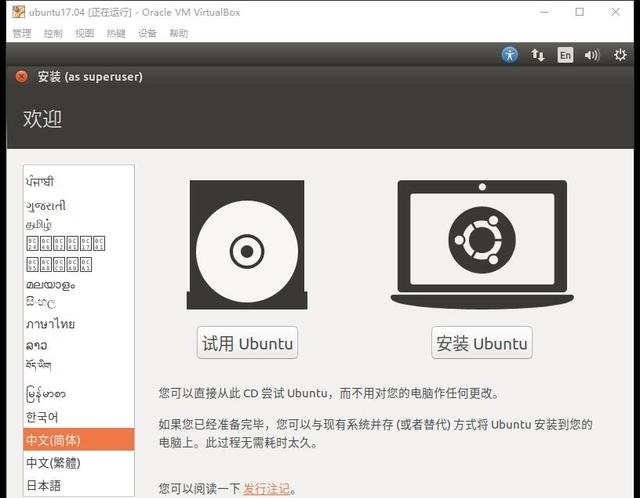Open the network arrows indicator
640x498 pixels.
538,55
